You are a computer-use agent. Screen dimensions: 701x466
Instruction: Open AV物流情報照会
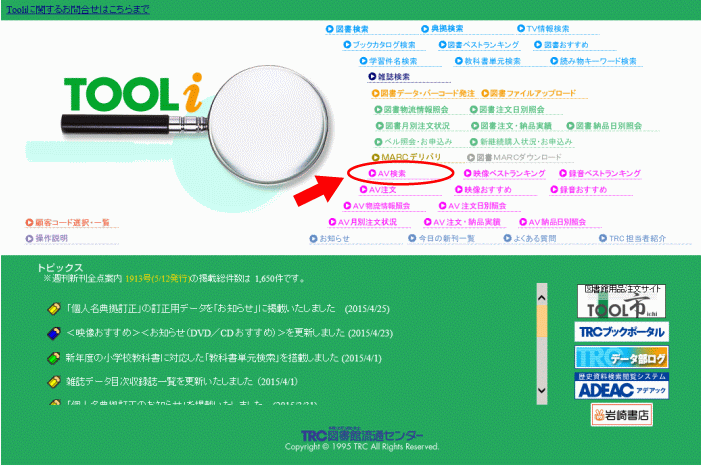point(381,206)
